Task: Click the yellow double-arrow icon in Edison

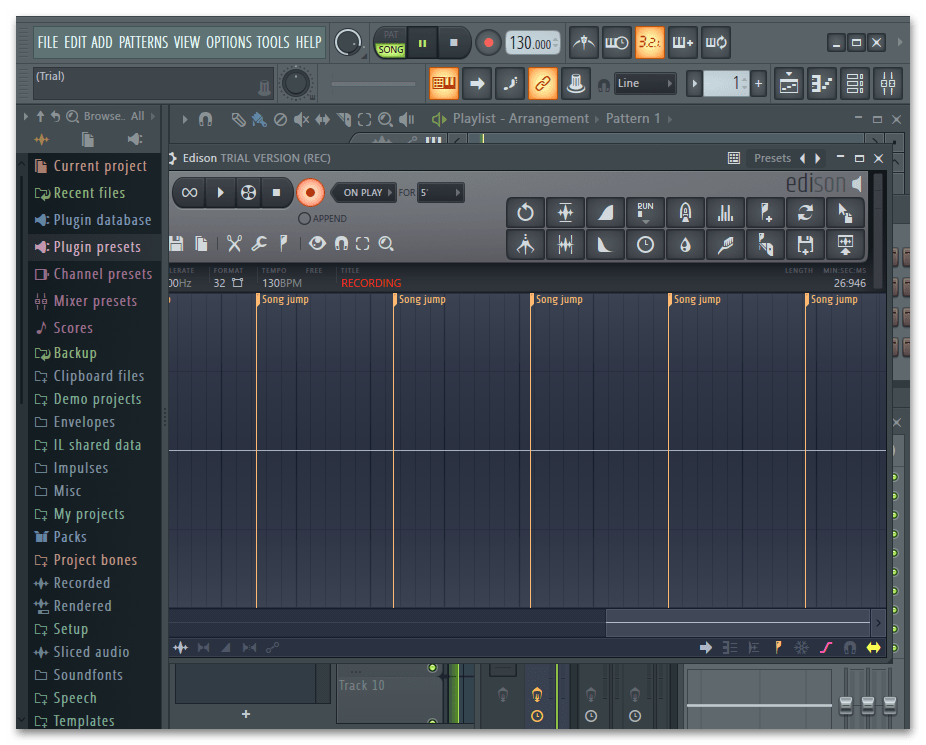Action: (873, 648)
